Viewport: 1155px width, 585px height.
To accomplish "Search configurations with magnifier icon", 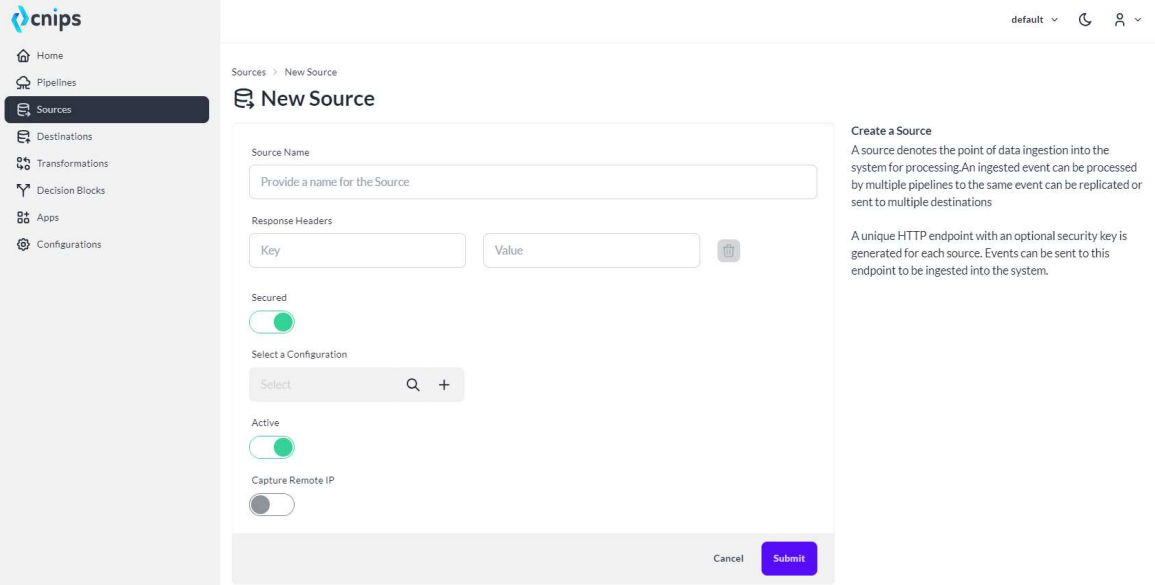I will coord(412,385).
